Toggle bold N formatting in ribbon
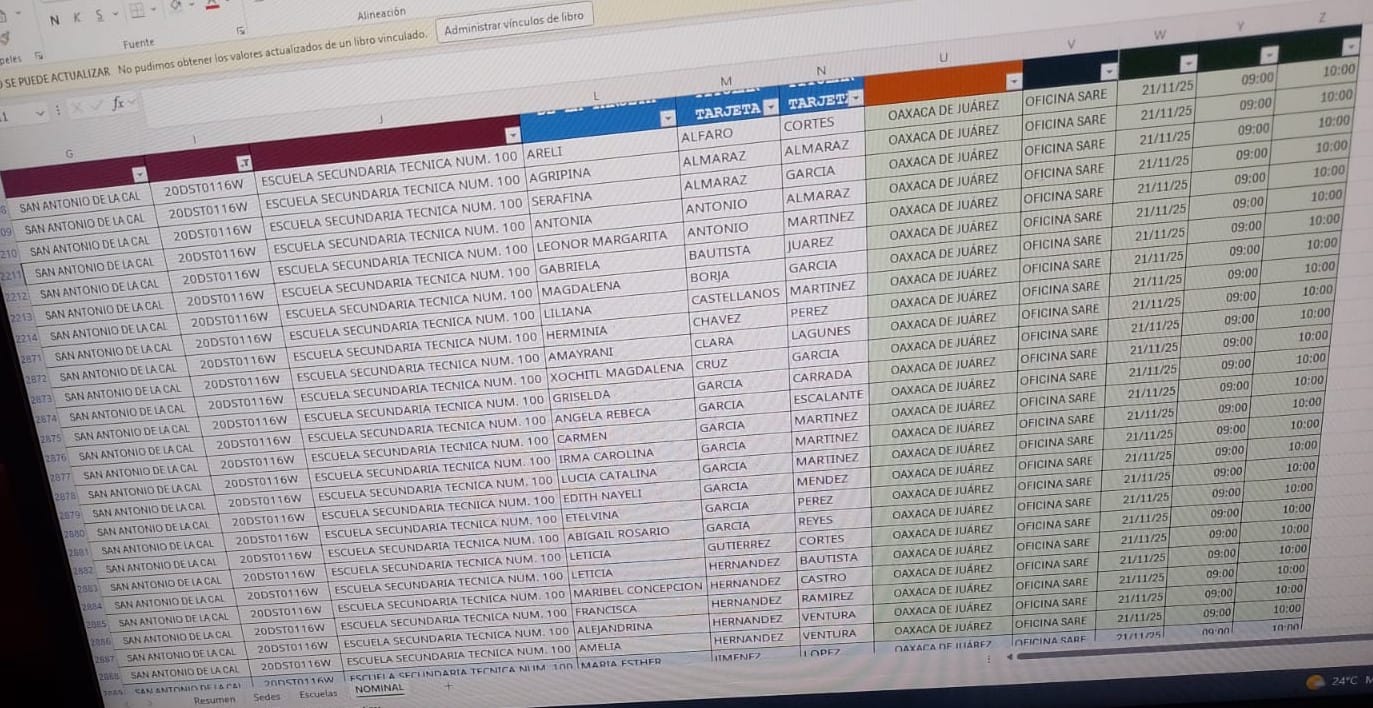1373x708 pixels. (53, 19)
